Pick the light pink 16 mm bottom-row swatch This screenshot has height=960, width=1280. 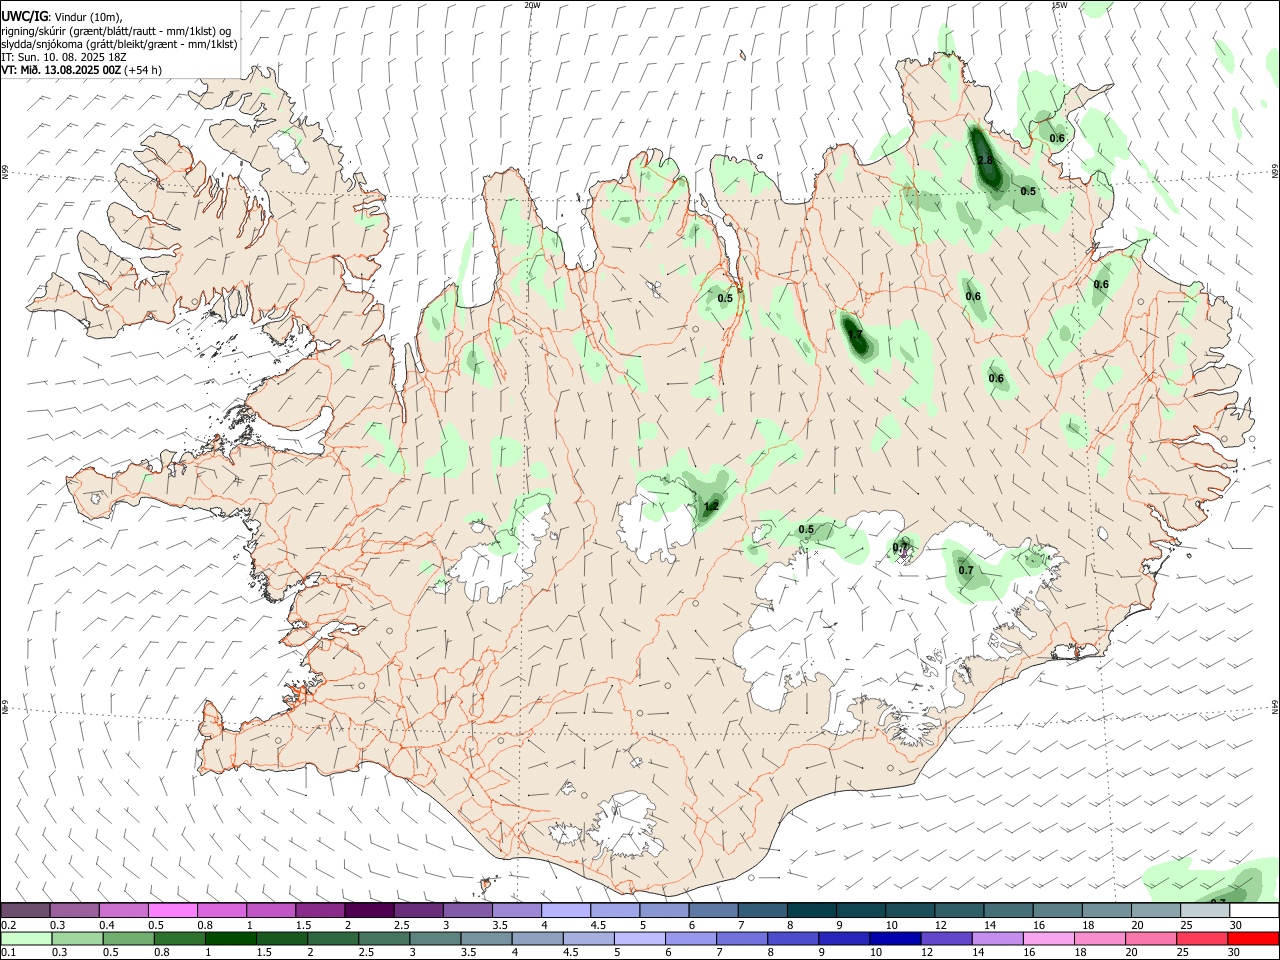1049,938
